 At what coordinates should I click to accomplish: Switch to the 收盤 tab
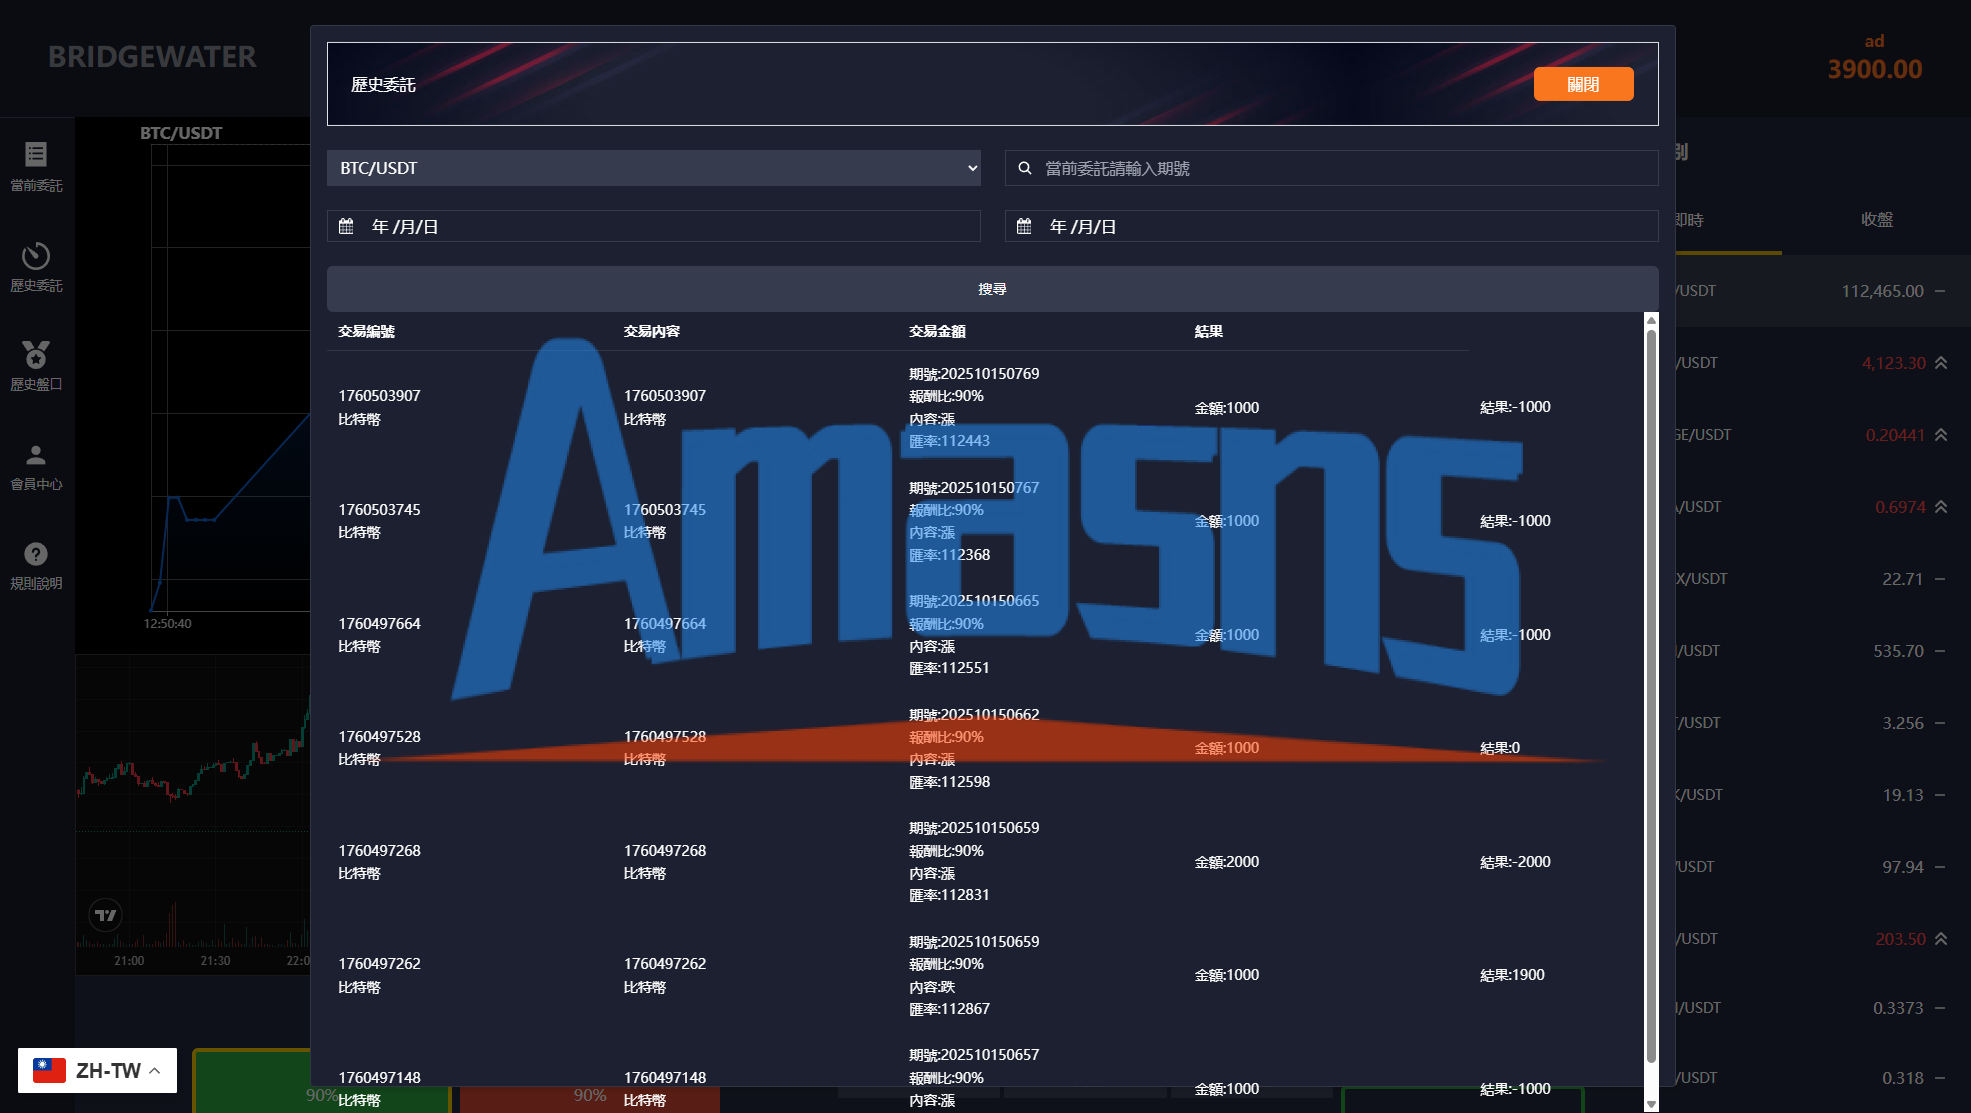1876,220
